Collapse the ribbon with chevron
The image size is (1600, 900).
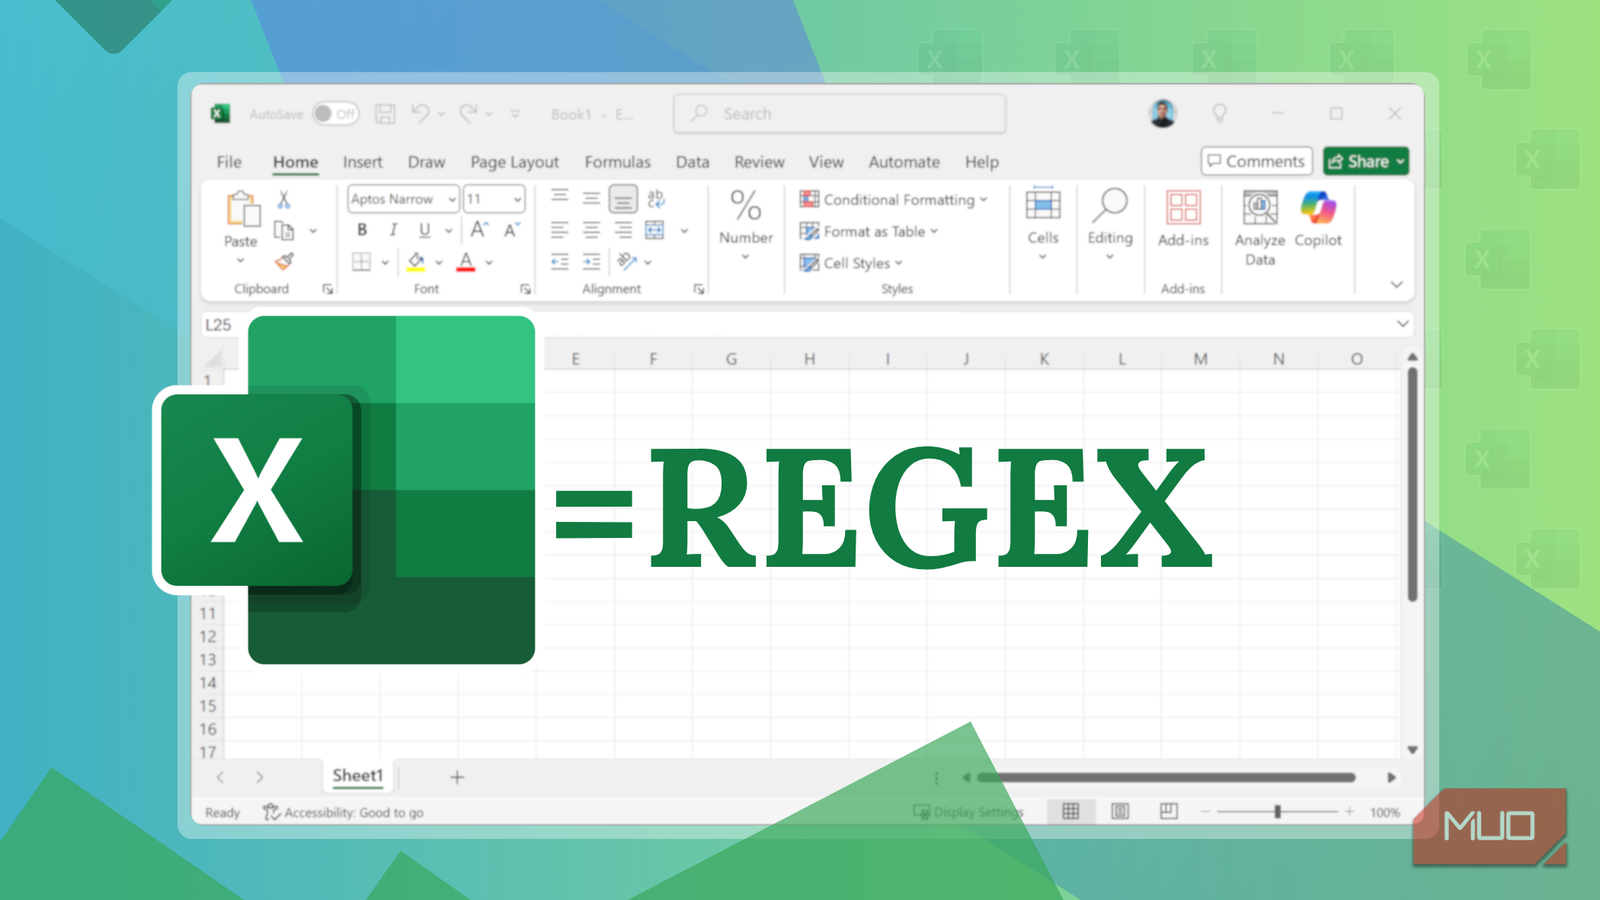1396,285
